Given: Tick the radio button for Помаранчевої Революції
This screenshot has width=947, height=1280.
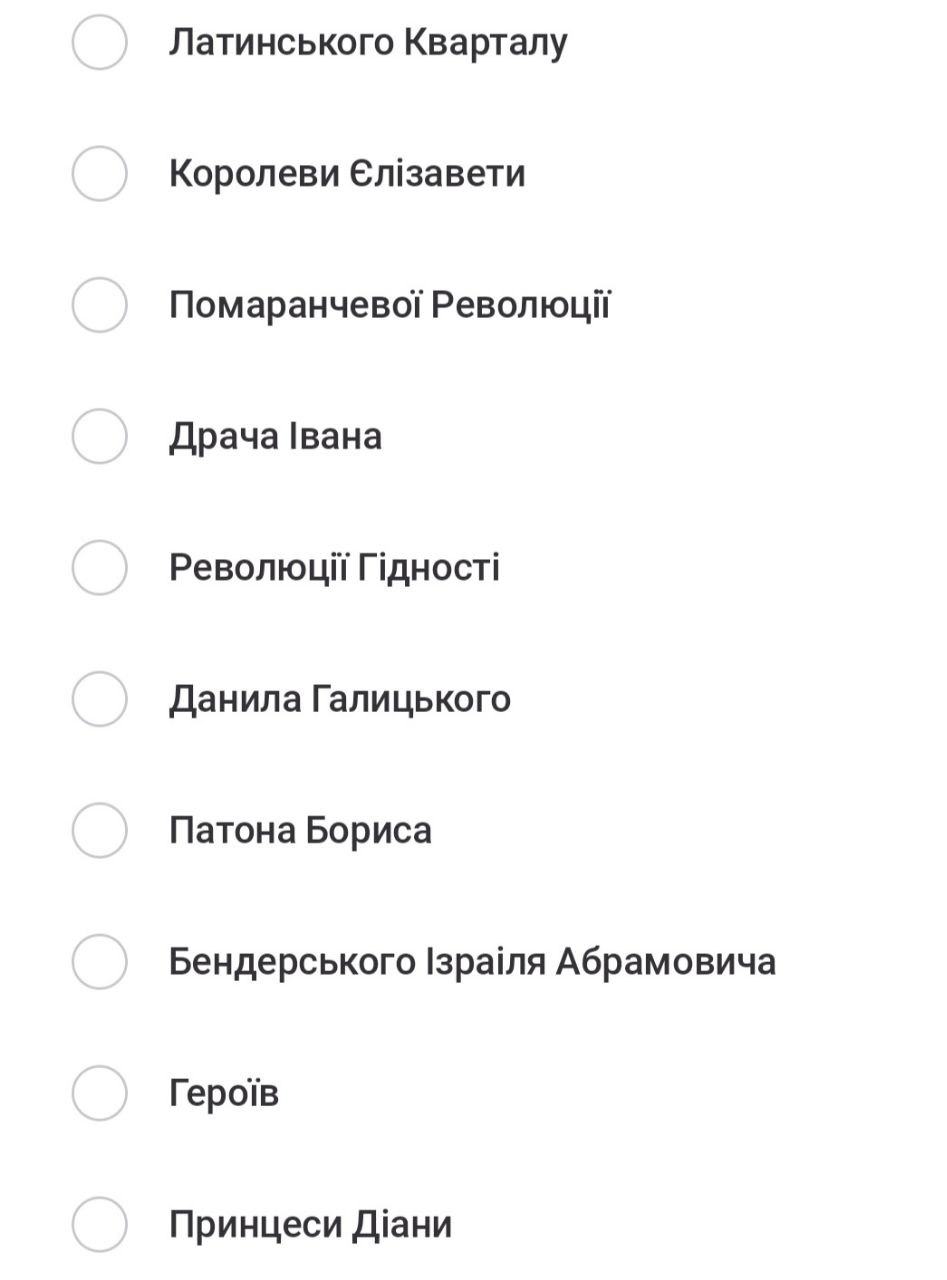Looking at the screenshot, I should point(99,304).
